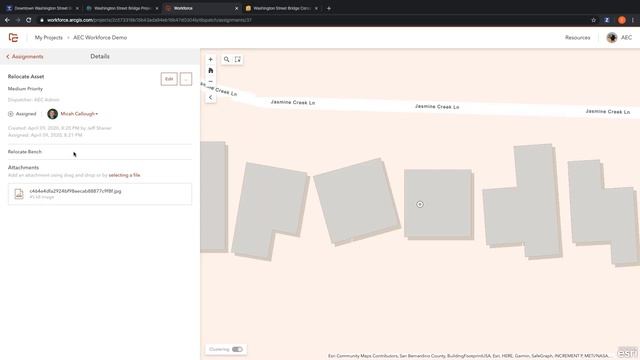Click My Projects breadcrumb

(x=49, y=38)
